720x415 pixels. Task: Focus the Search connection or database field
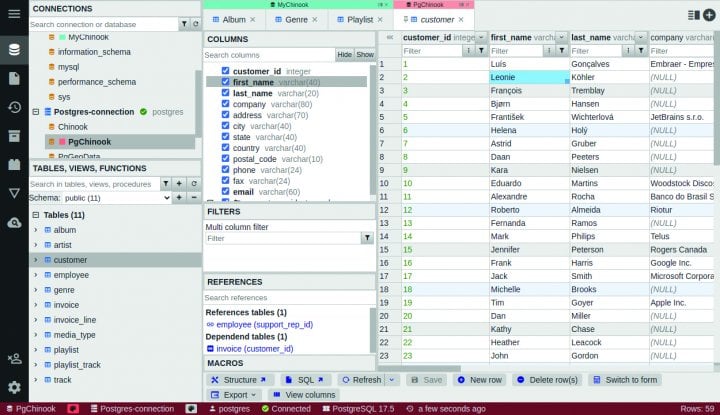click(x=104, y=24)
